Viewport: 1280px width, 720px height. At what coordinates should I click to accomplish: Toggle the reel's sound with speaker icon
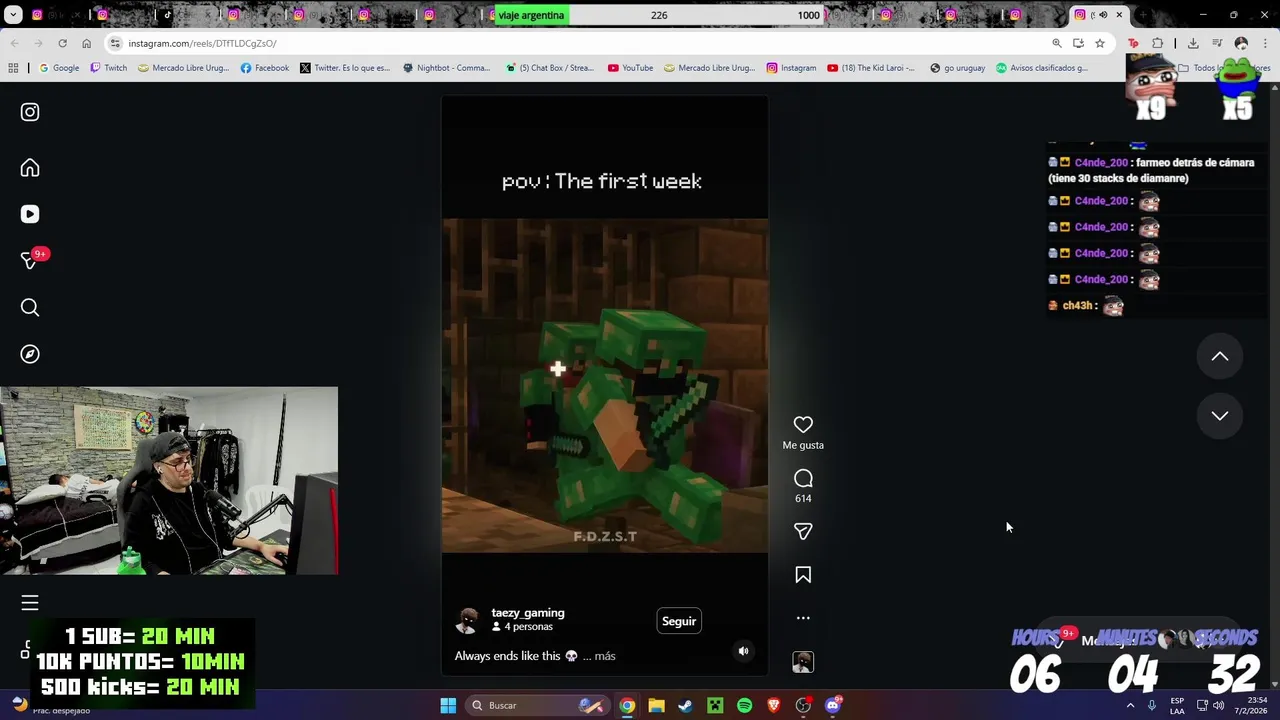pyautogui.click(x=743, y=651)
